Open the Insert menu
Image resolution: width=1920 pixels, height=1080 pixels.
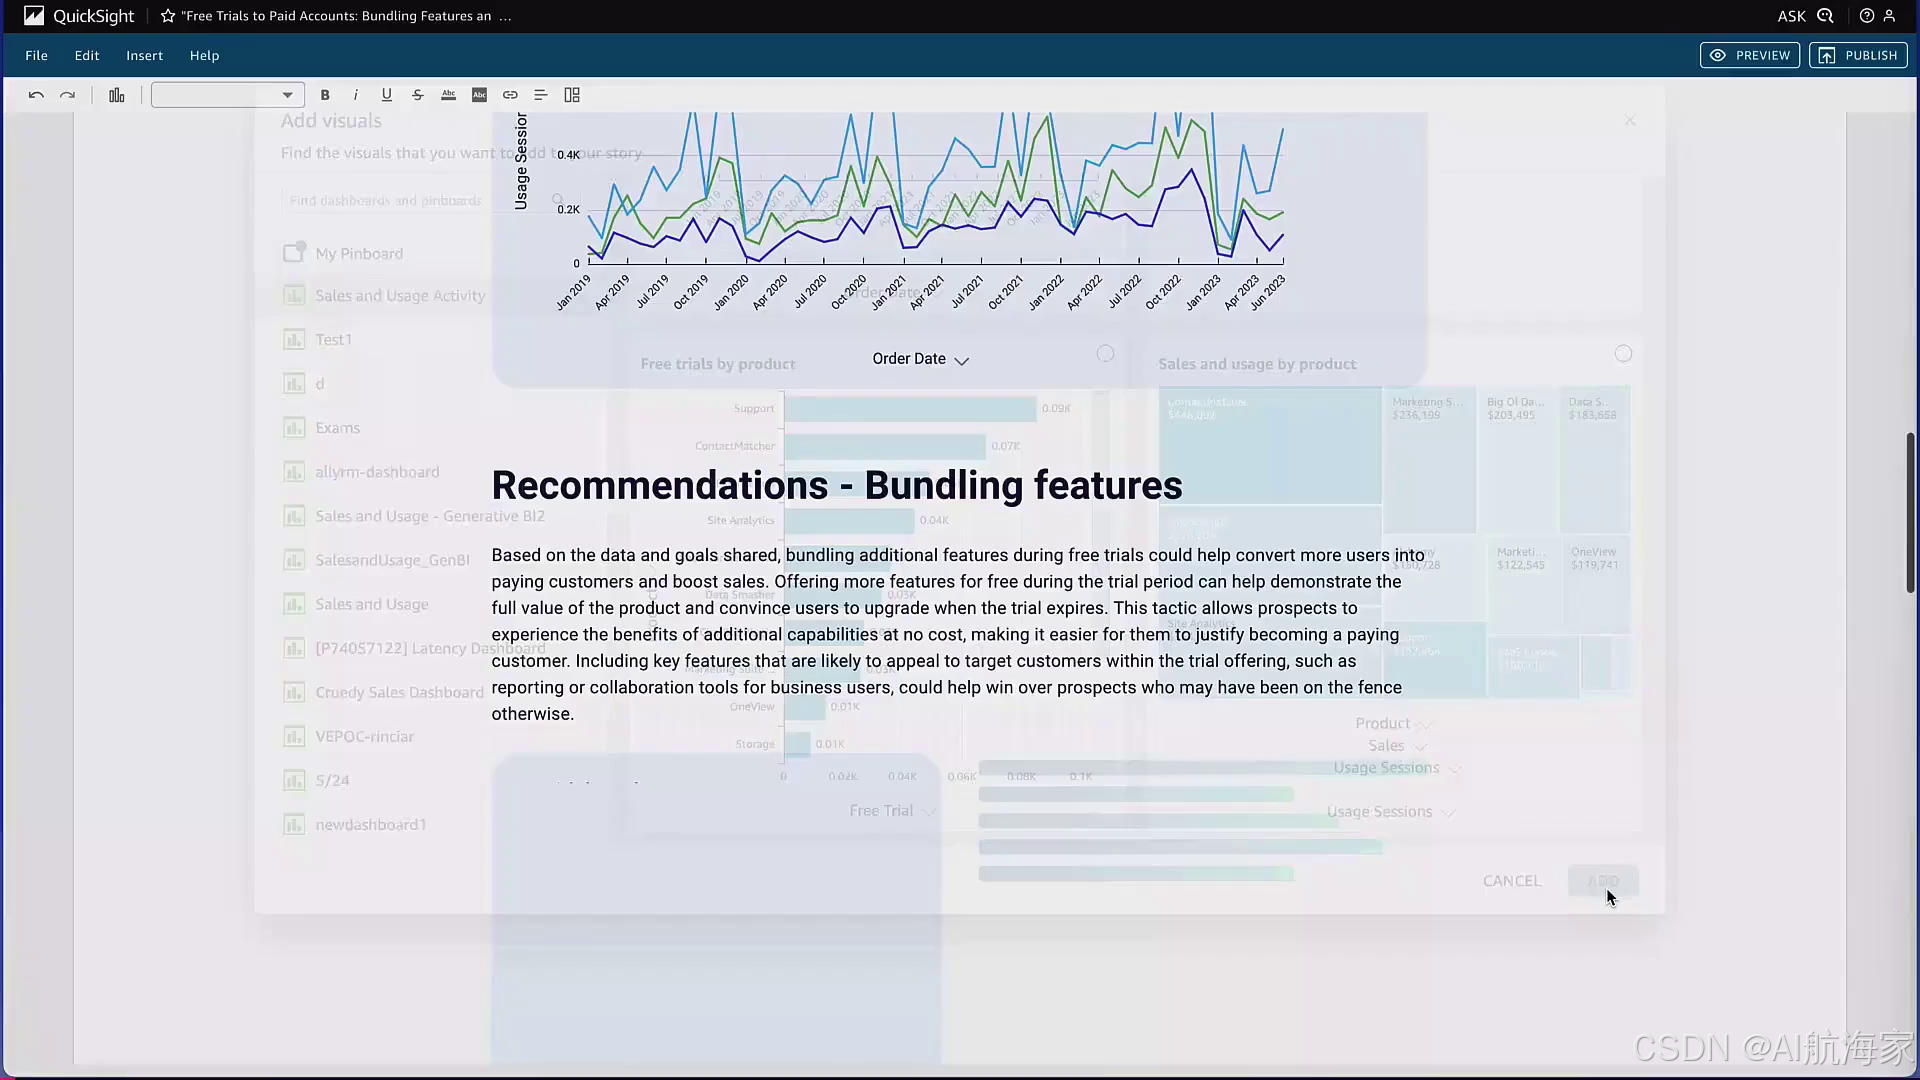coord(144,56)
